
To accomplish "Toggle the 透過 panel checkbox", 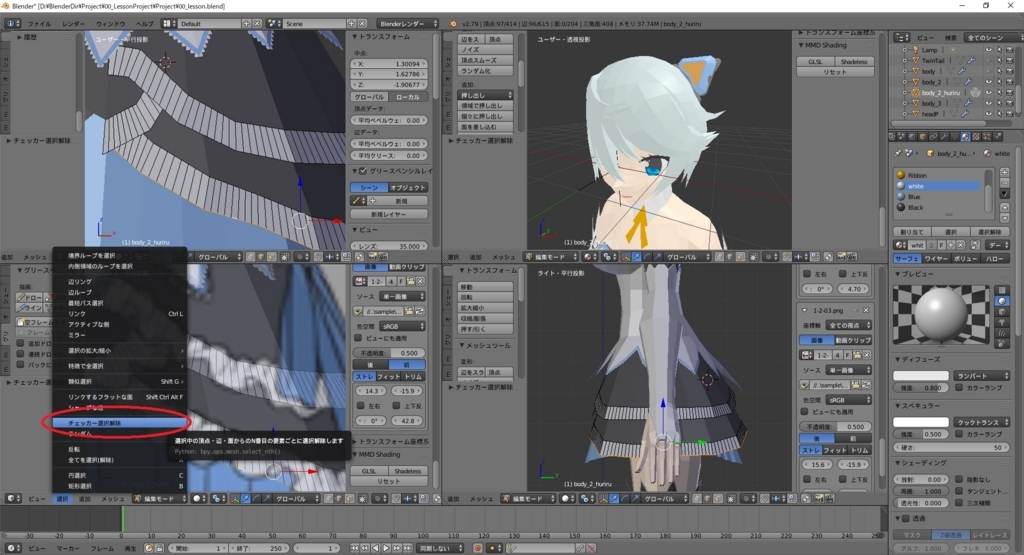I will tap(906, 518).
